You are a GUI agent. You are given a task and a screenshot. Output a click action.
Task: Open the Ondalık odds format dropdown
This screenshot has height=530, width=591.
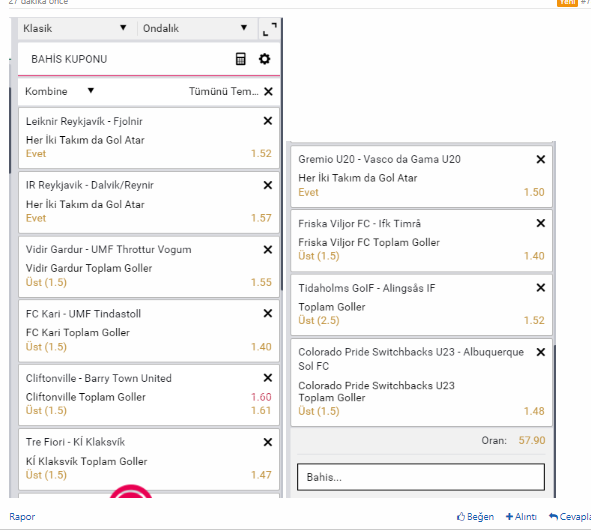195,28
